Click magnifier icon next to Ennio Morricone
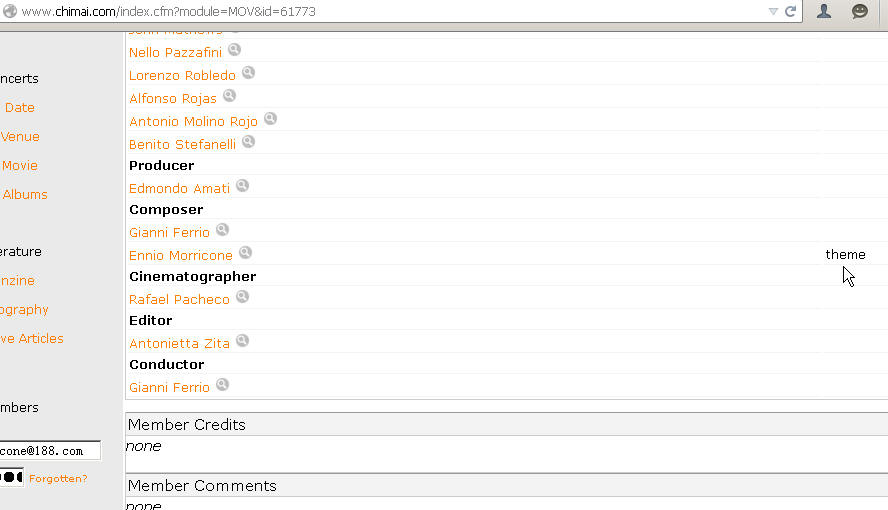The height and width of the screenshot is (510, 888). pyautogui.click(x=245, y=253)
